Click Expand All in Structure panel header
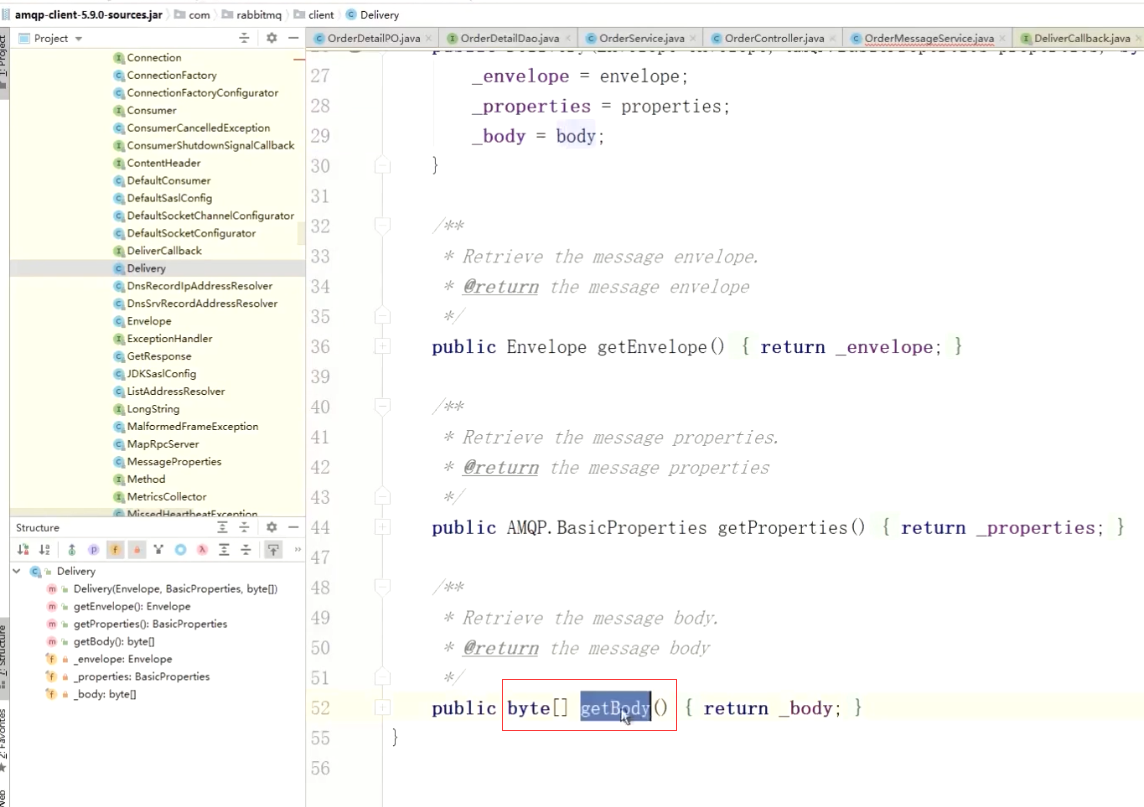 click(x=223, y=527)
